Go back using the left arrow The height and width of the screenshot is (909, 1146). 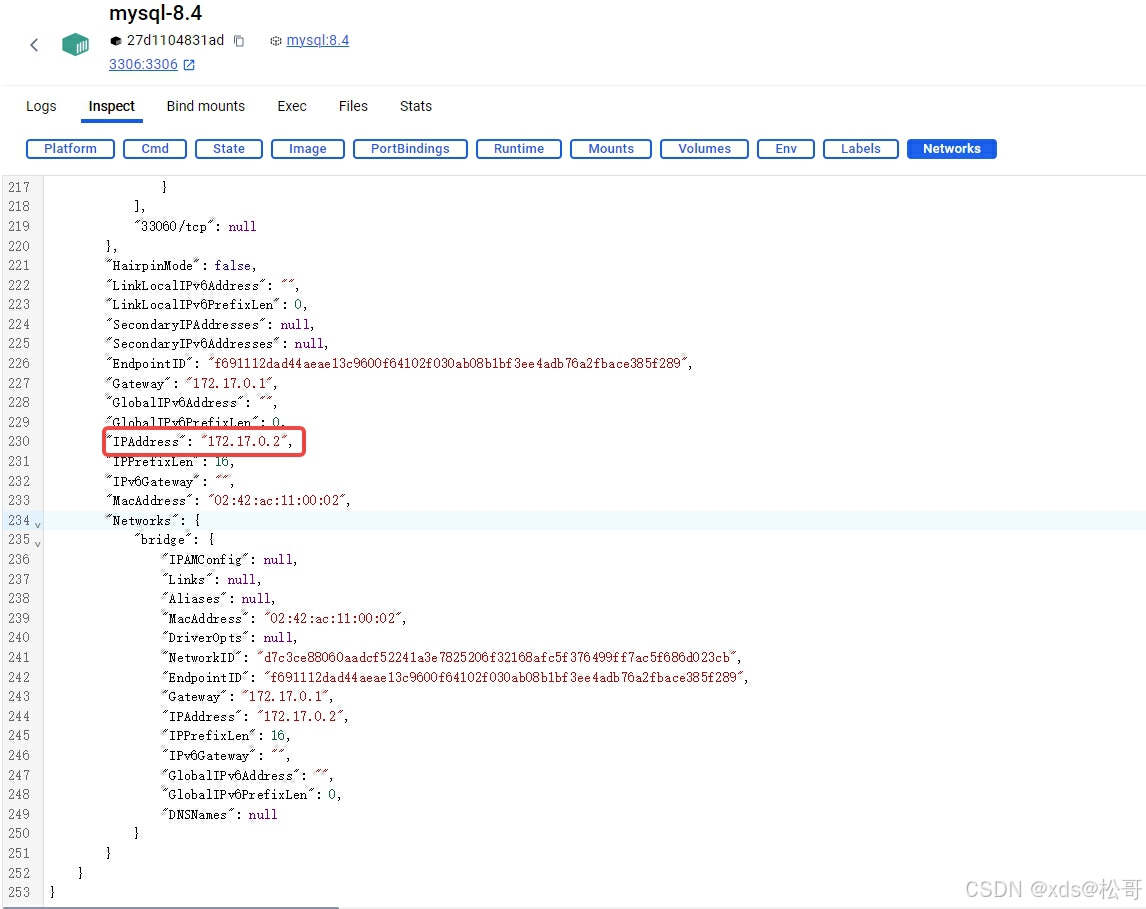click(34, 45)
